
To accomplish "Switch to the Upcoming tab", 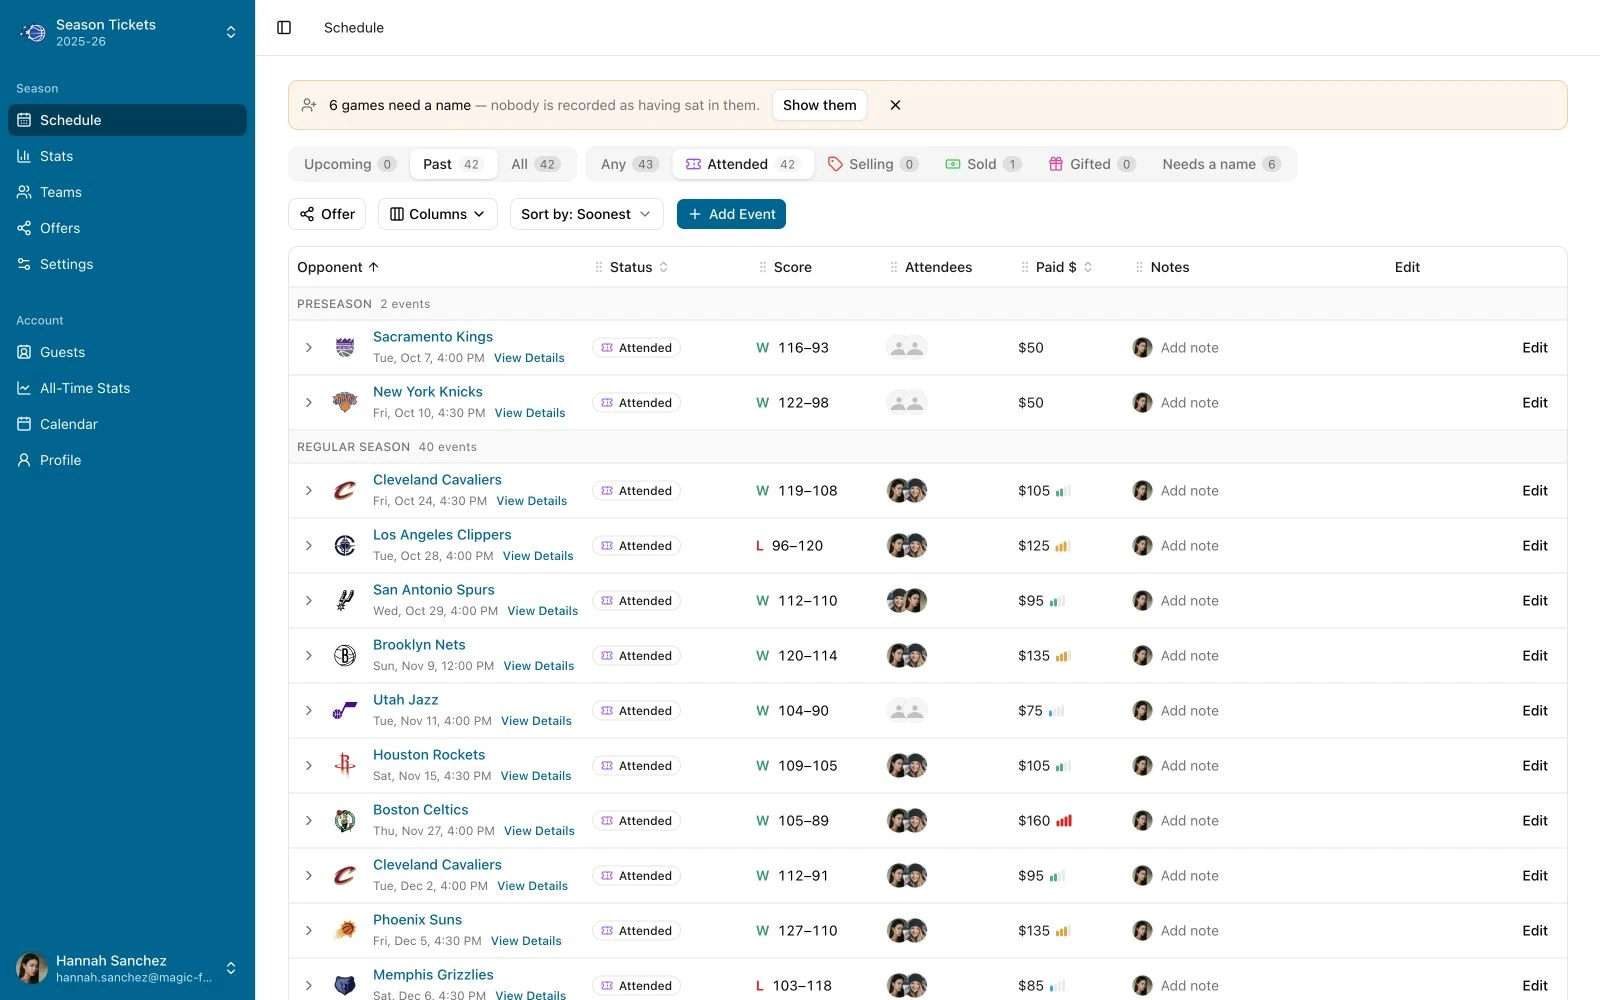I will (350, 164).
